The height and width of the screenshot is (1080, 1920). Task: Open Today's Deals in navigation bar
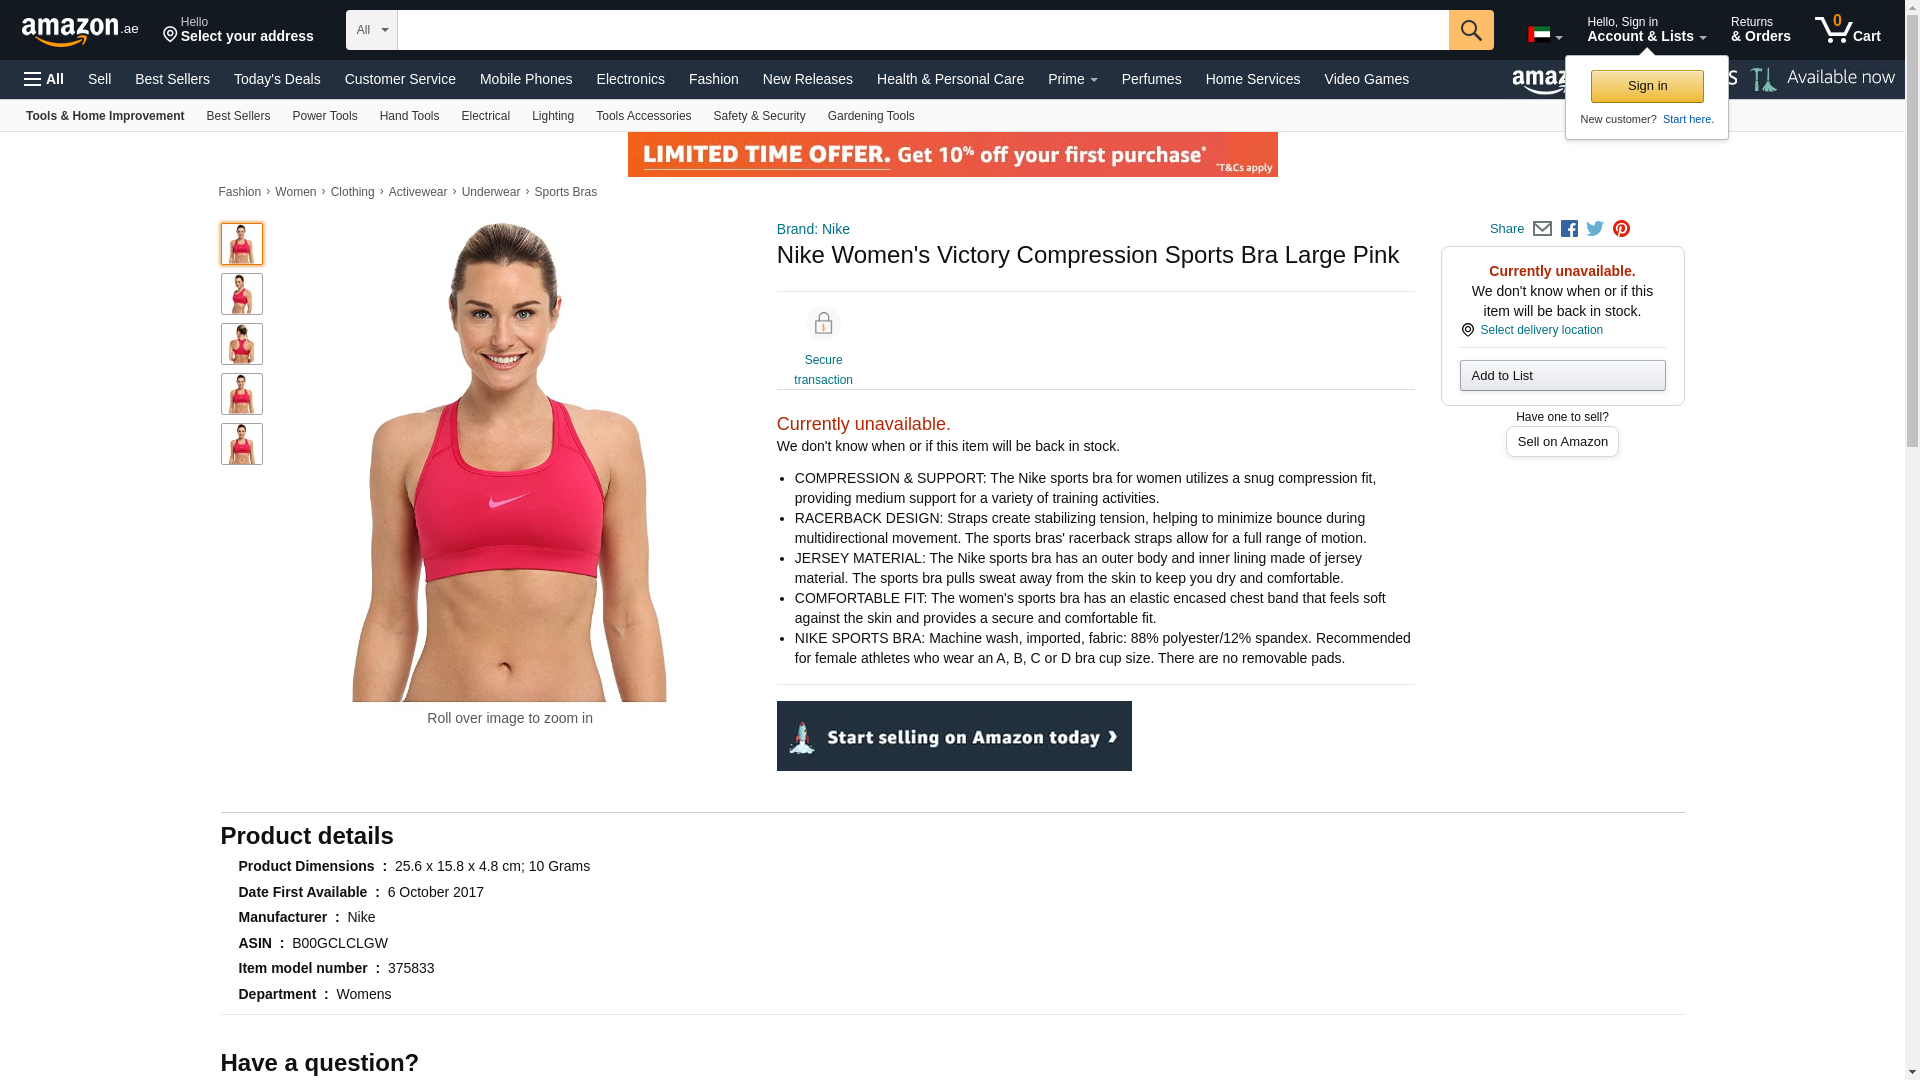(x=277, y=79)
